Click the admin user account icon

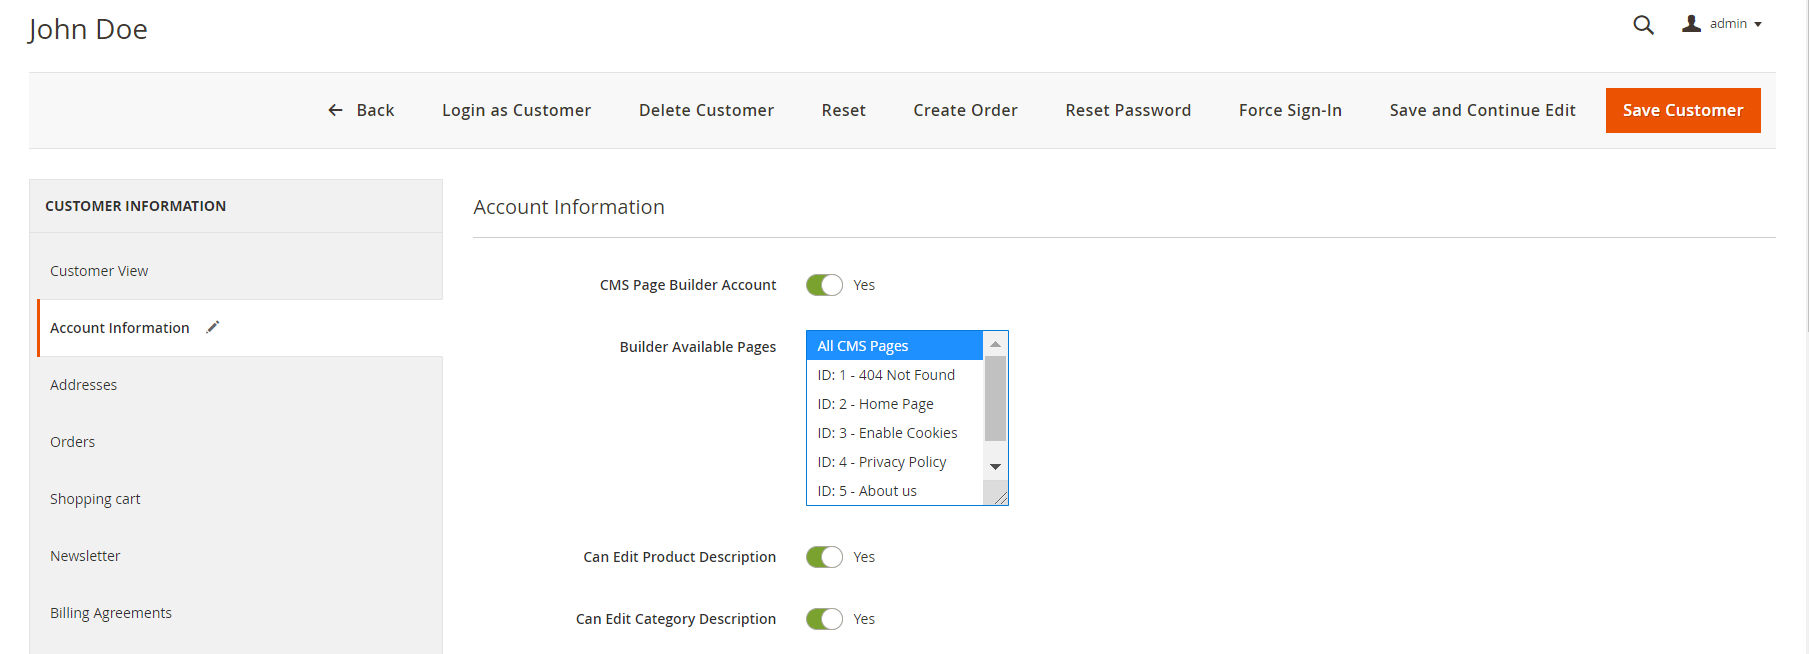coord(1691,24)
